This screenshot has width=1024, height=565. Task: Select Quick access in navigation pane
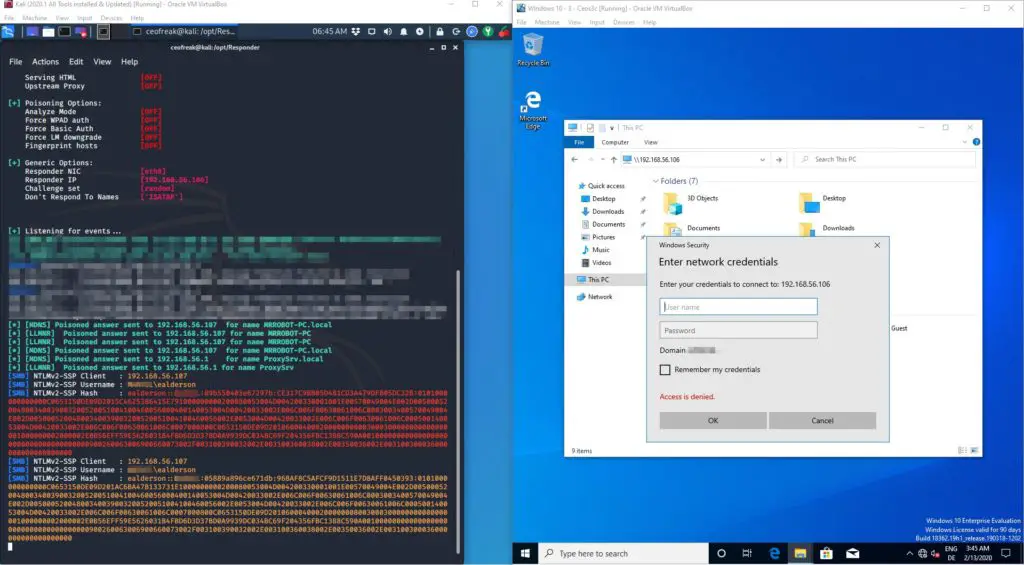click(601, 186)
